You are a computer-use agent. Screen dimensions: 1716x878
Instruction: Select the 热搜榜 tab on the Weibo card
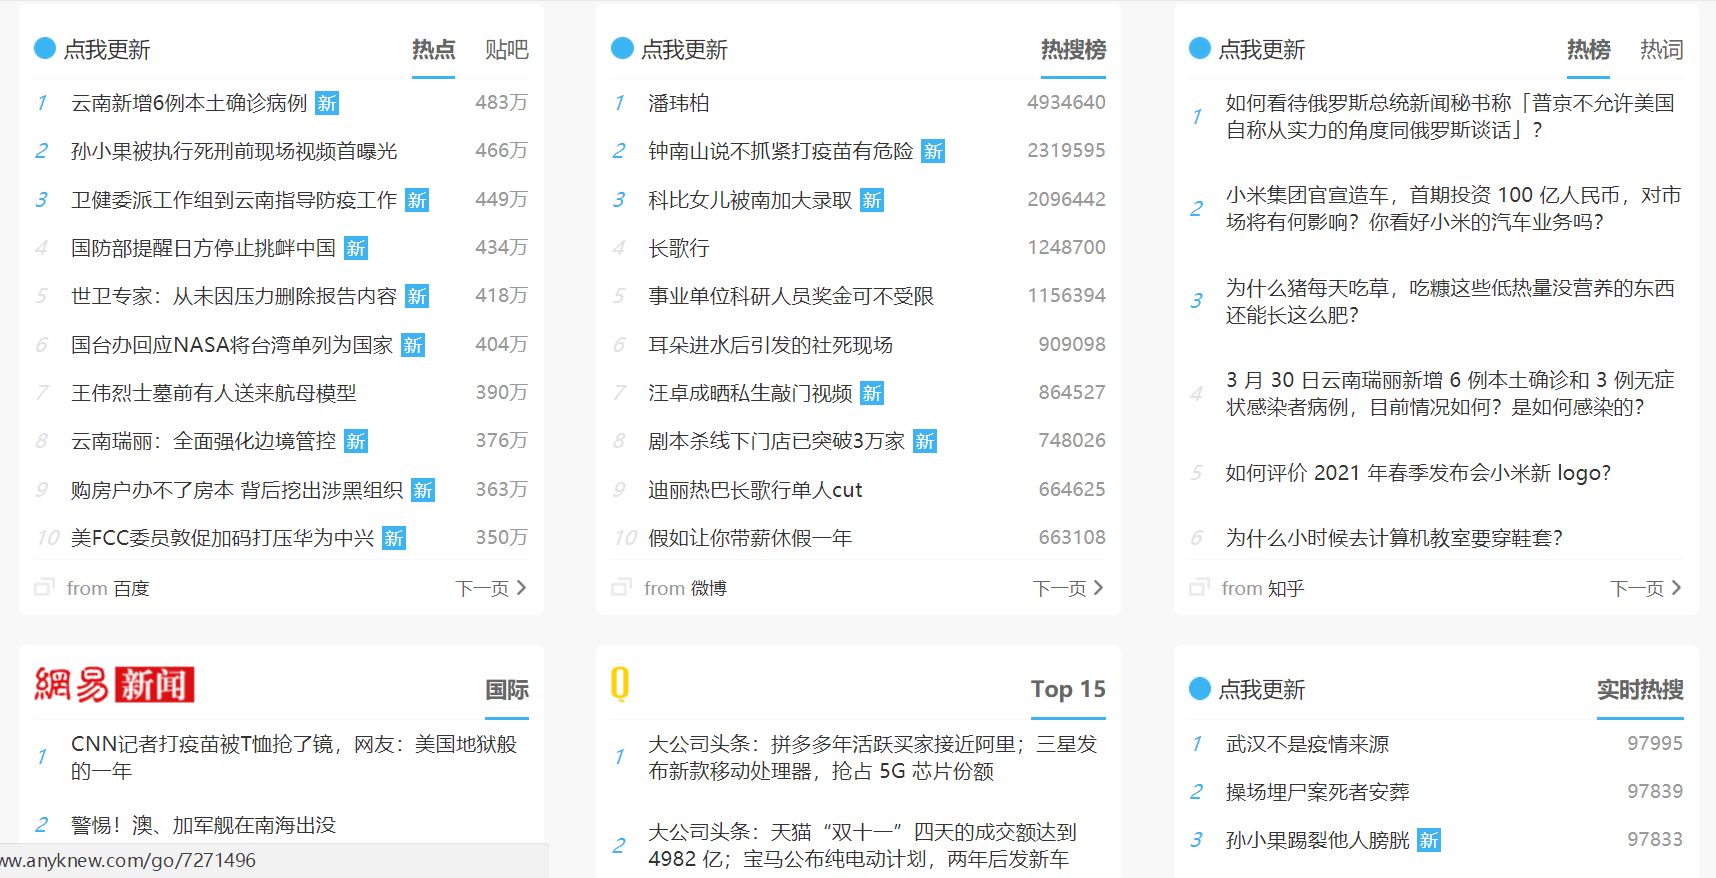coord(1073,50)
